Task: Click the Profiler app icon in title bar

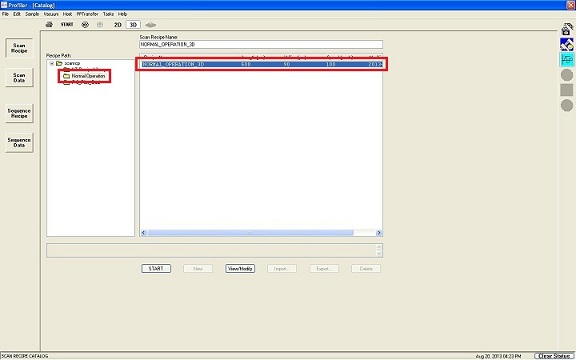Action: pos(4,5)
